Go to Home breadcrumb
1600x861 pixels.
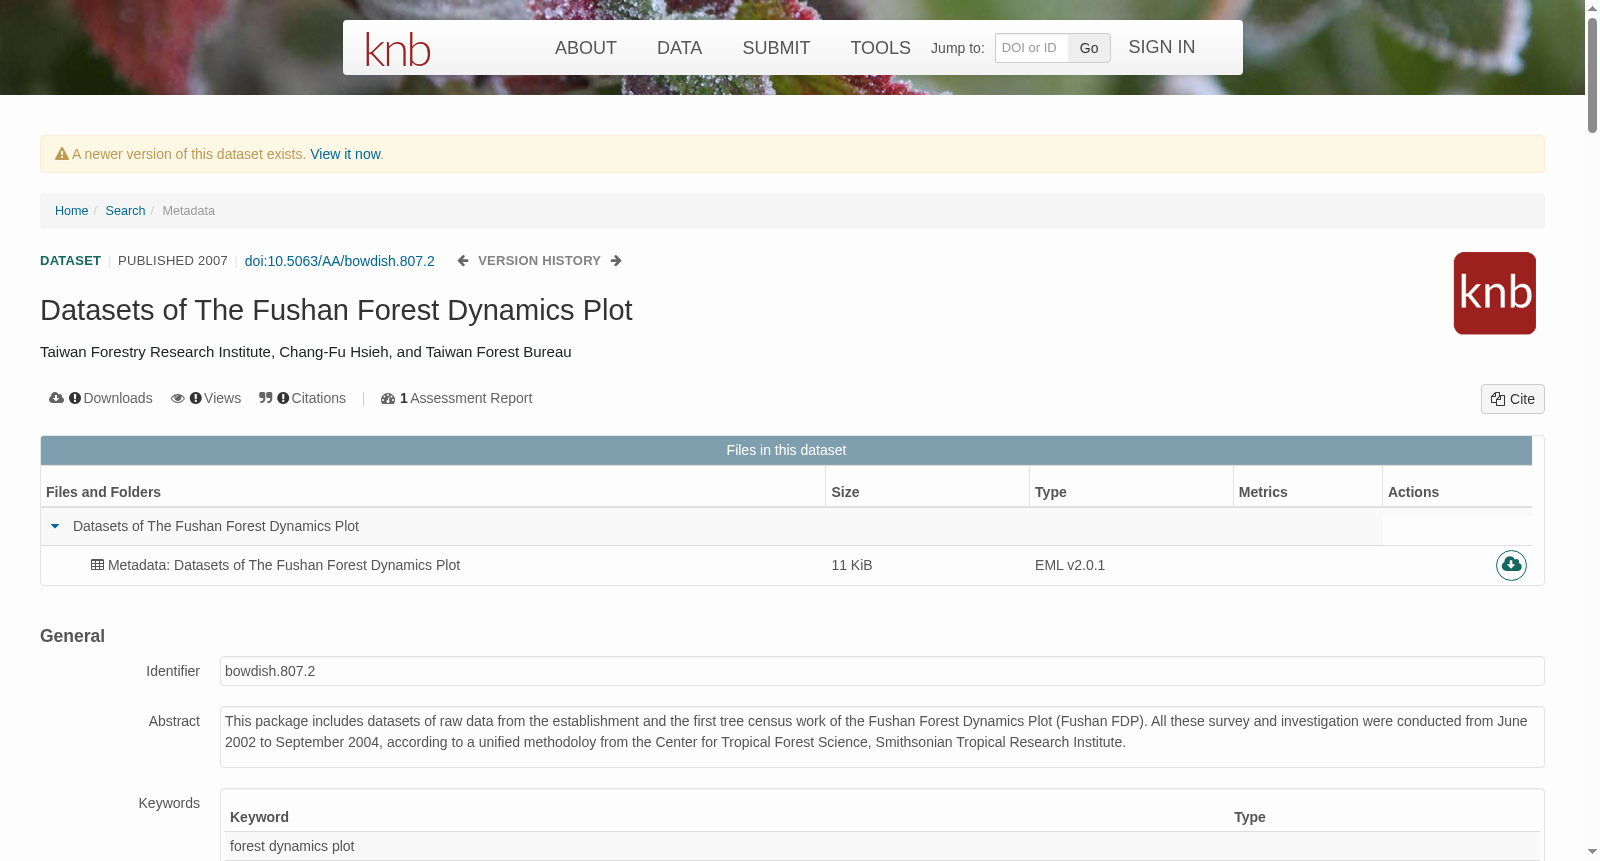[x=71, y=211]
